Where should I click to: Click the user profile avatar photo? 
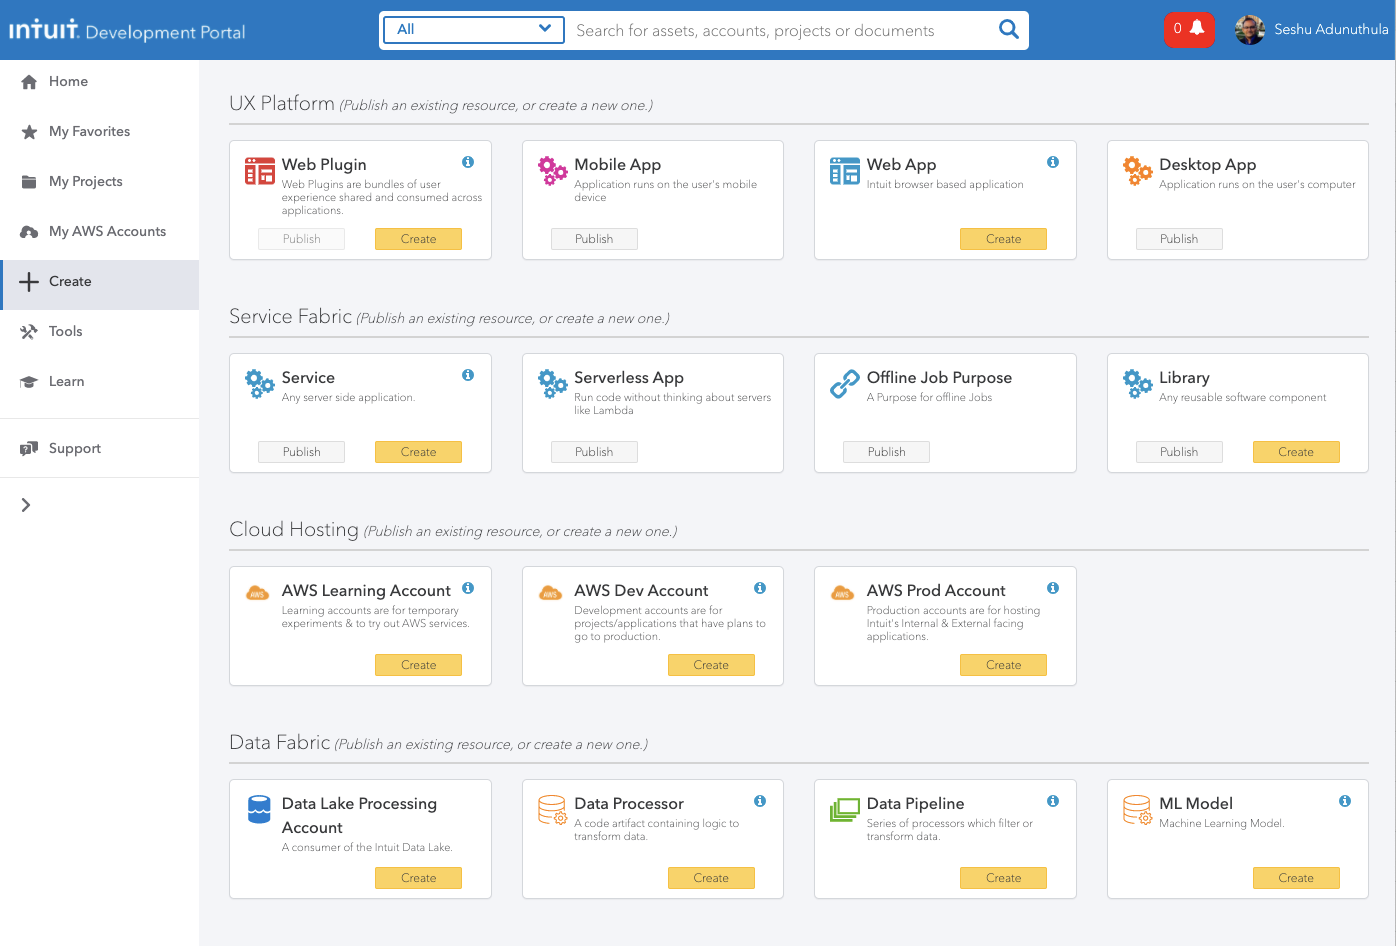[x=1250, y=30]
